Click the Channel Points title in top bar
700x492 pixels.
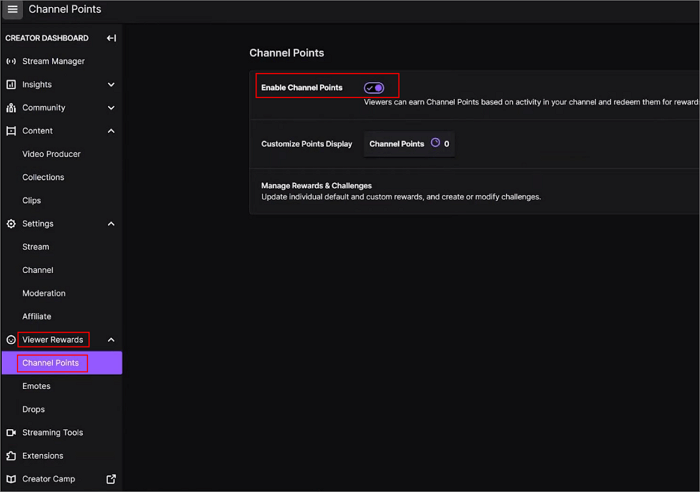point(65,9)
